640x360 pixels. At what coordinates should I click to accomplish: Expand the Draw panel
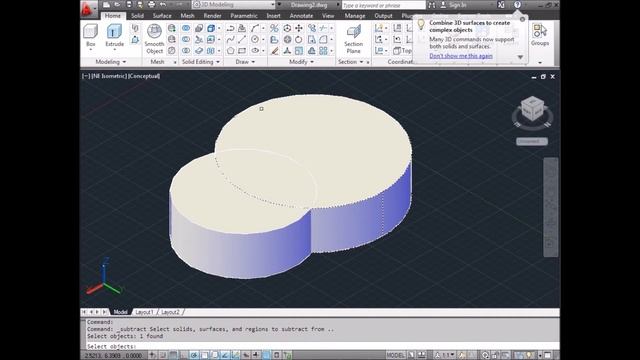click(x=245, y=62)
